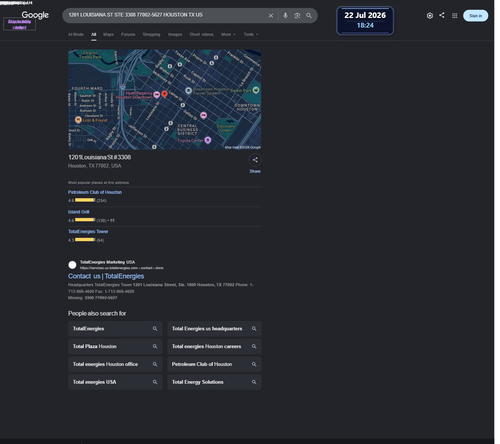The image size is (500, 444).
Task: Open Quick settings gear icon
Action: [x=430, y=16]
